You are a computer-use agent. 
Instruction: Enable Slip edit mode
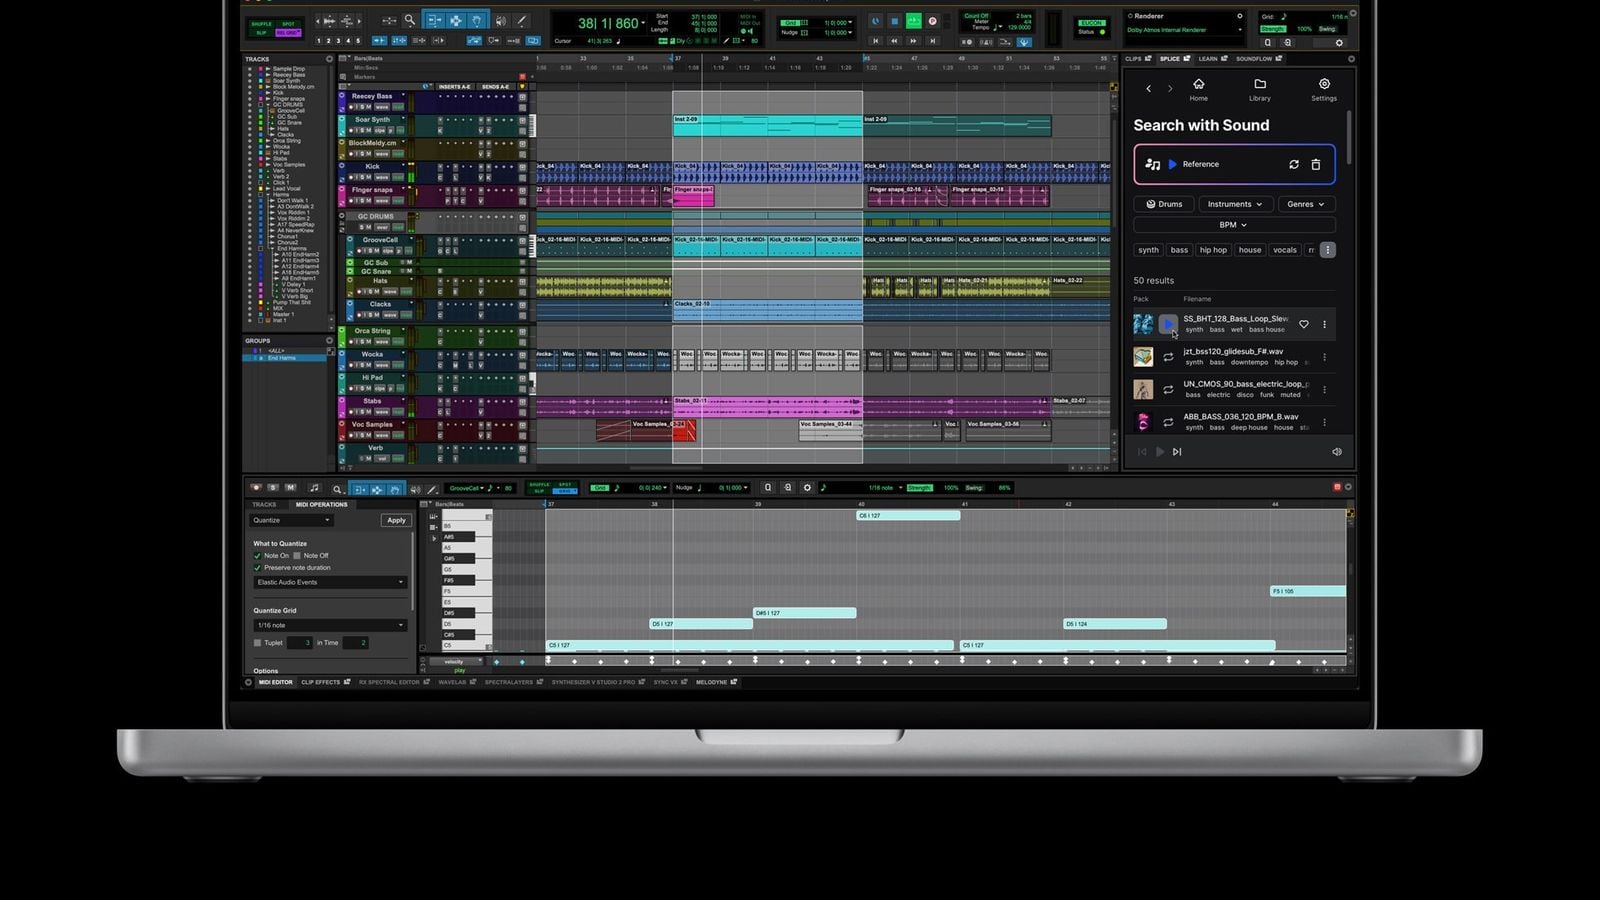click(261, 32)
